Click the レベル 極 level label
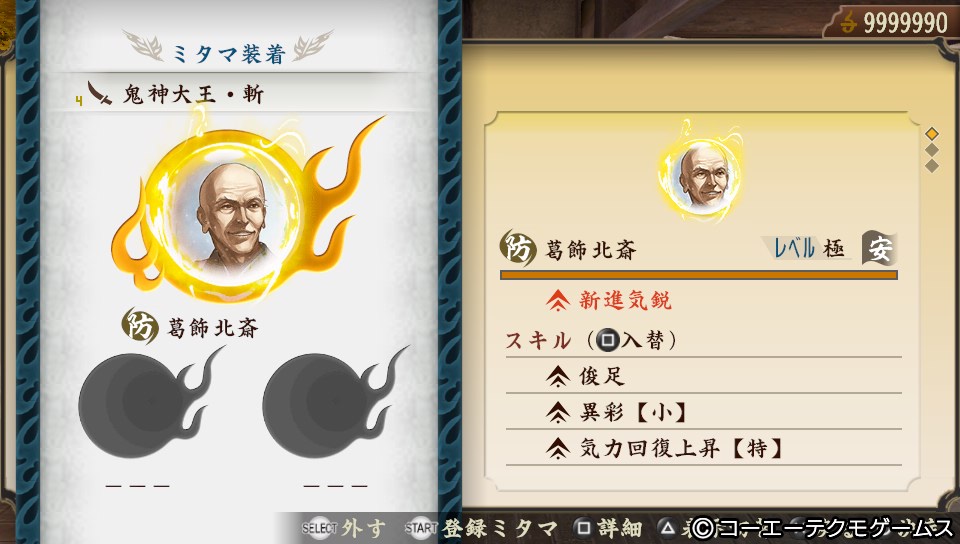 click(809, 248)
